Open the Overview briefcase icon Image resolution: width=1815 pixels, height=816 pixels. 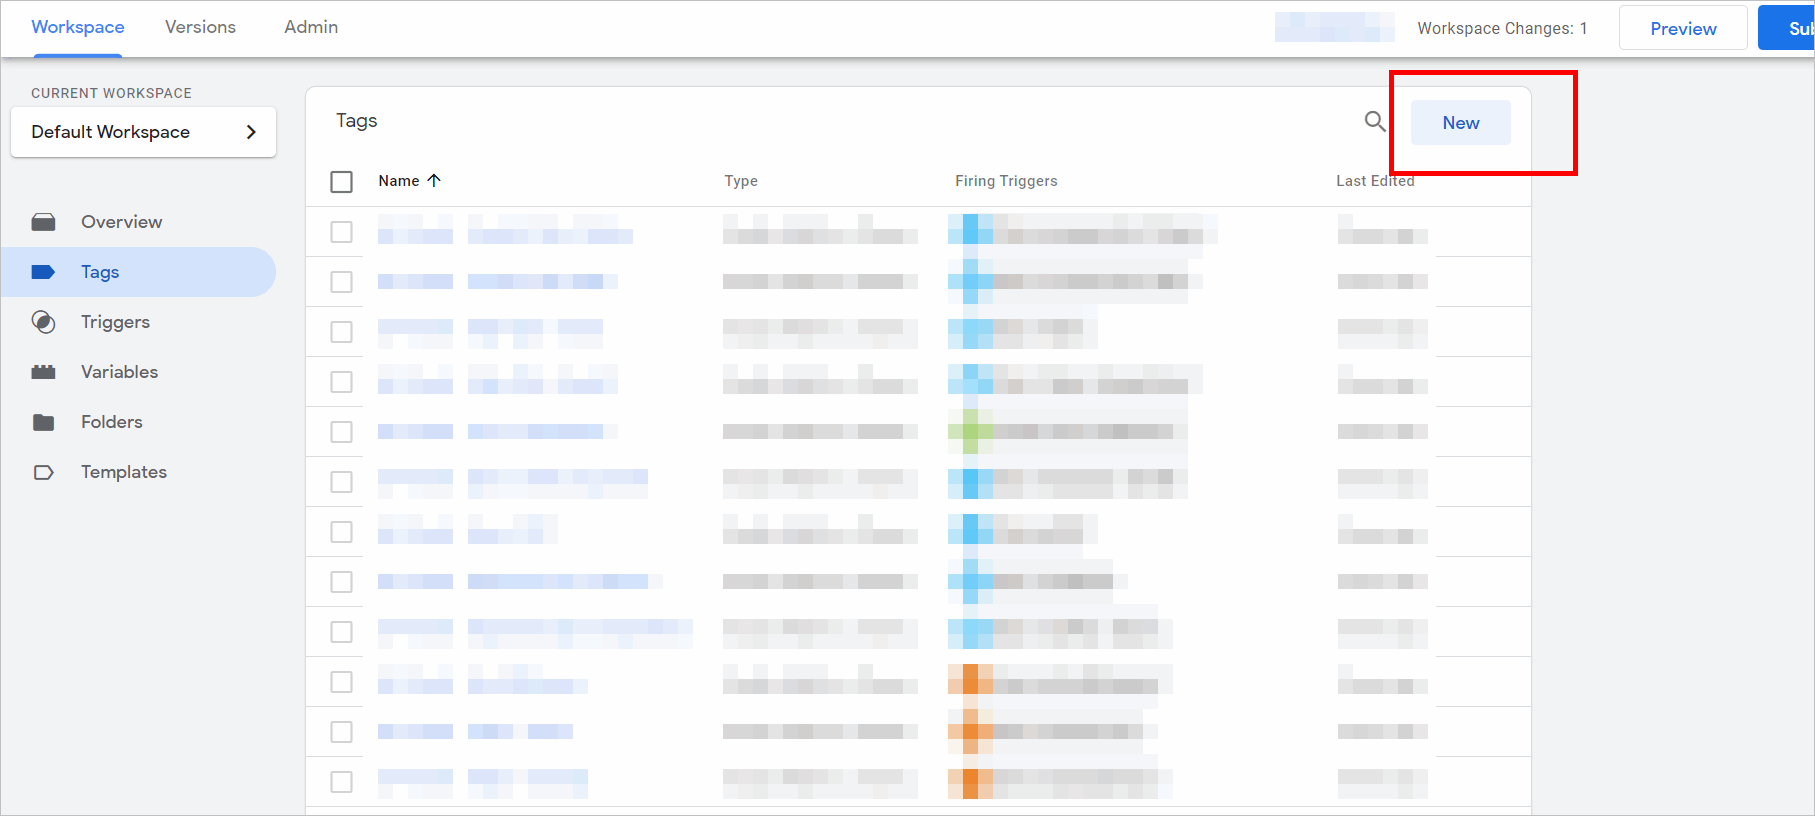click(43, 222)
